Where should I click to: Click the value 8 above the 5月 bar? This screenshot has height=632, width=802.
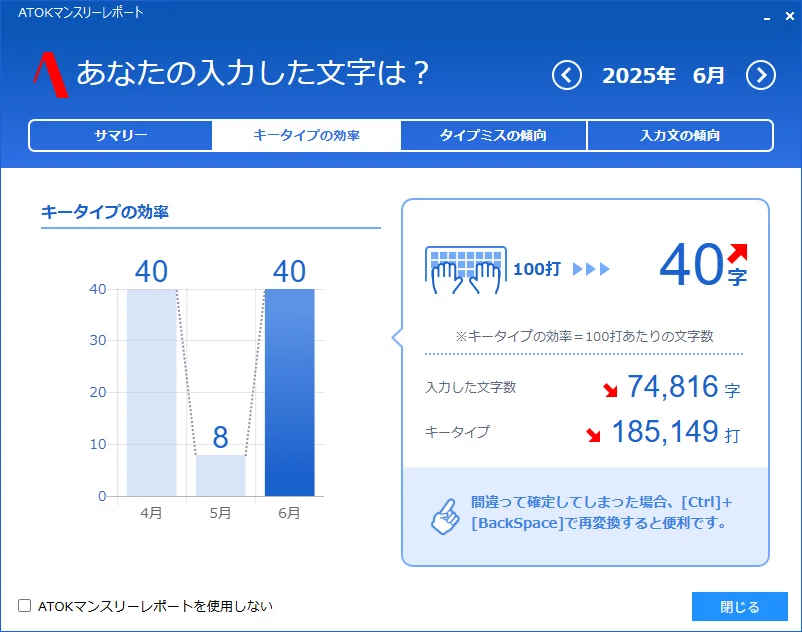pyautogui.click(x=220, y=437)
